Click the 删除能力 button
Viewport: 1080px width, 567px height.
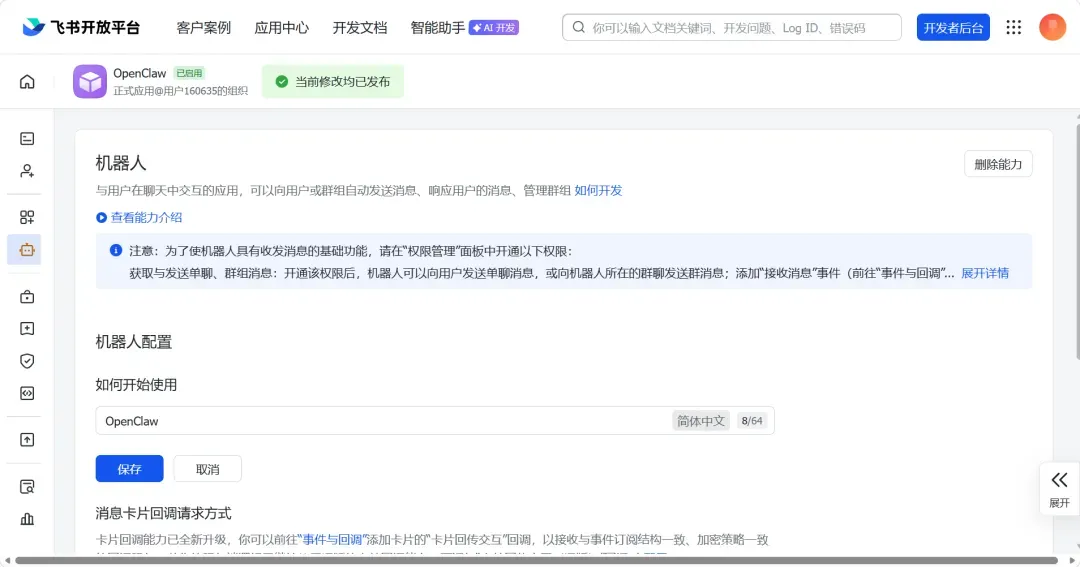(997, 164)
